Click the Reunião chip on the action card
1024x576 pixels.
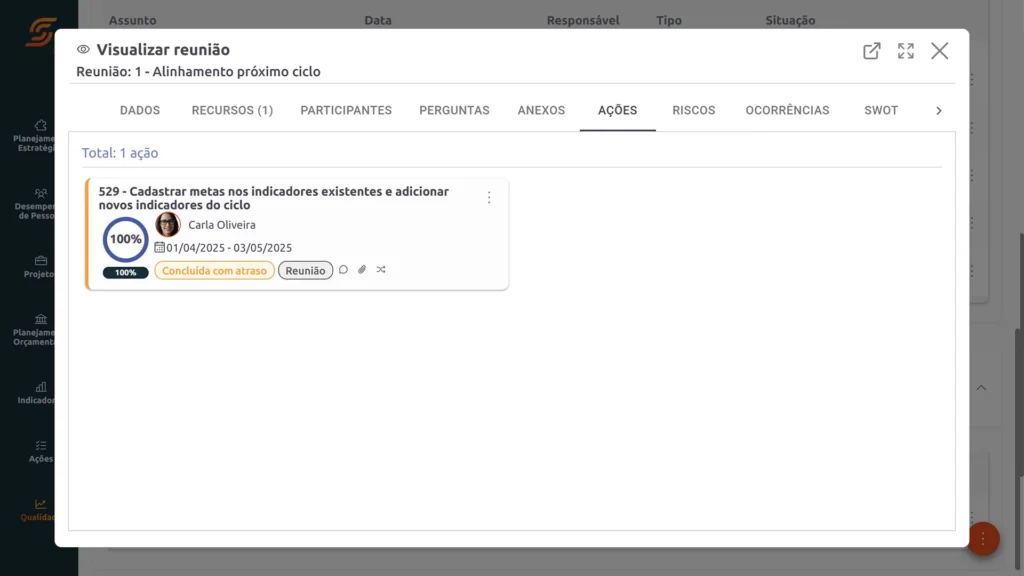[x=305, y=270]
